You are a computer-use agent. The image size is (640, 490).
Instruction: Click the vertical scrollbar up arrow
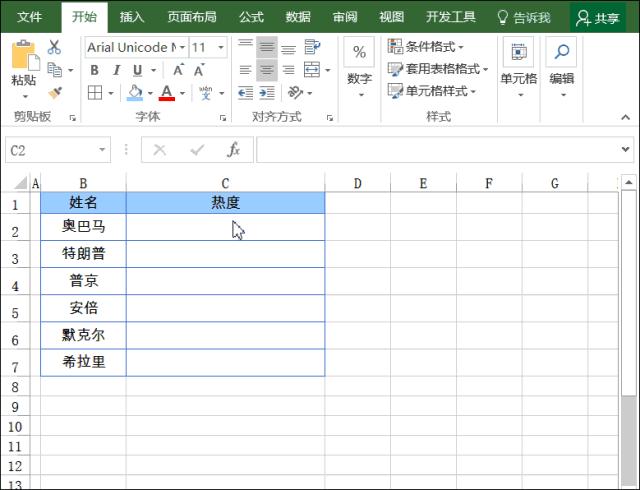pos(629,182)
